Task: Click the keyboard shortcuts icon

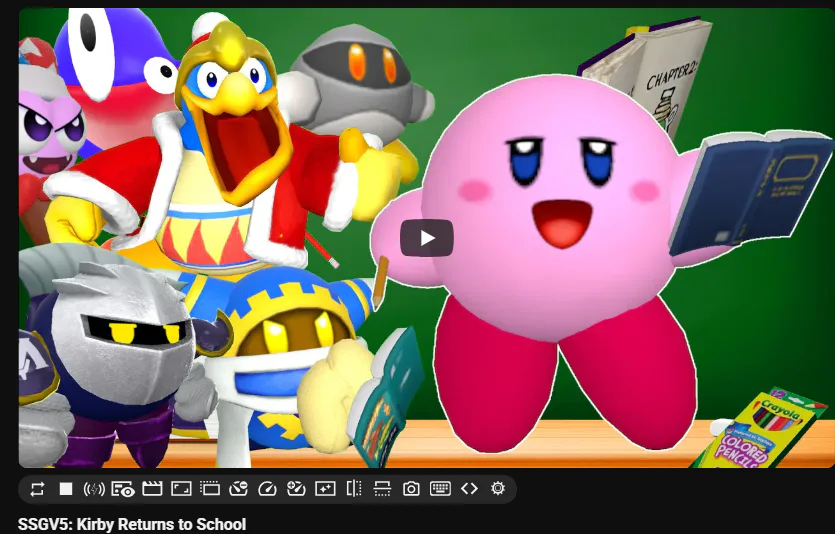Action: 440,489
